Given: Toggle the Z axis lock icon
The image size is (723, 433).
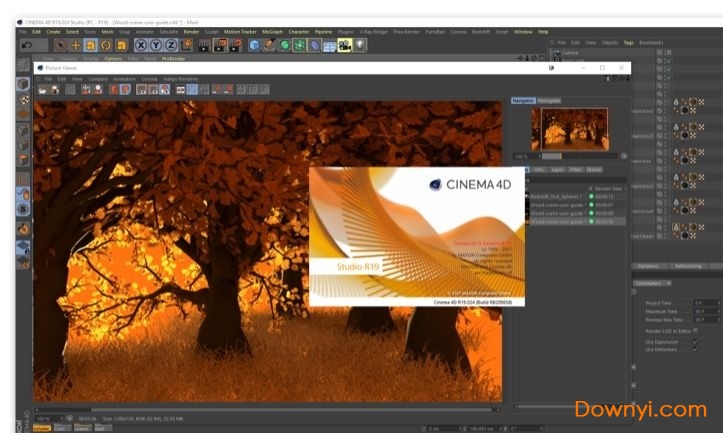Looking at the screenshot, I should click(171, 45).
